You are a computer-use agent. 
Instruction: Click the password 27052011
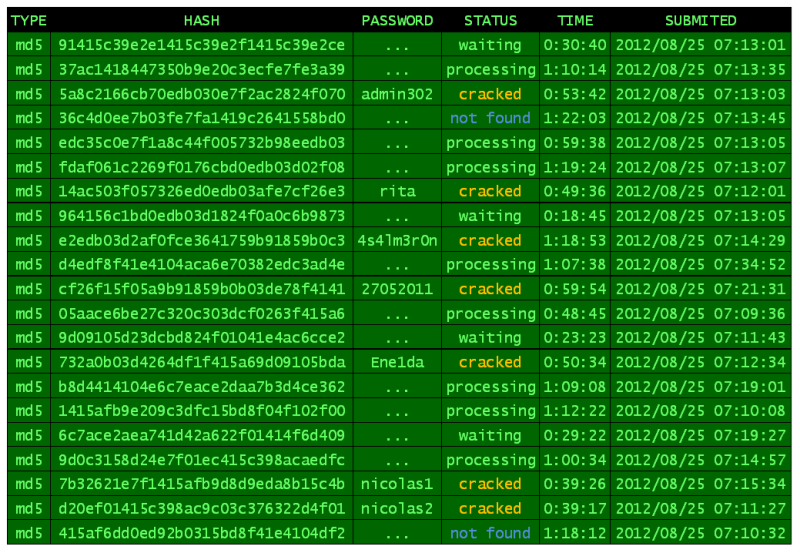397,289
